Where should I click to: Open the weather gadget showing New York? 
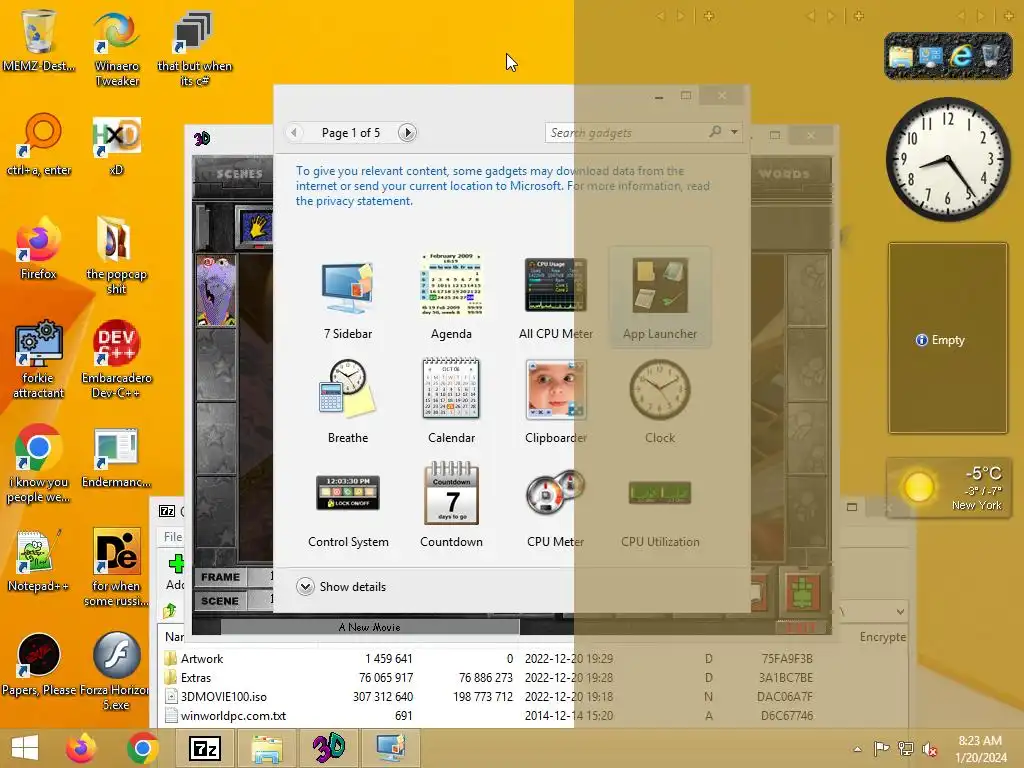(948, 488)
